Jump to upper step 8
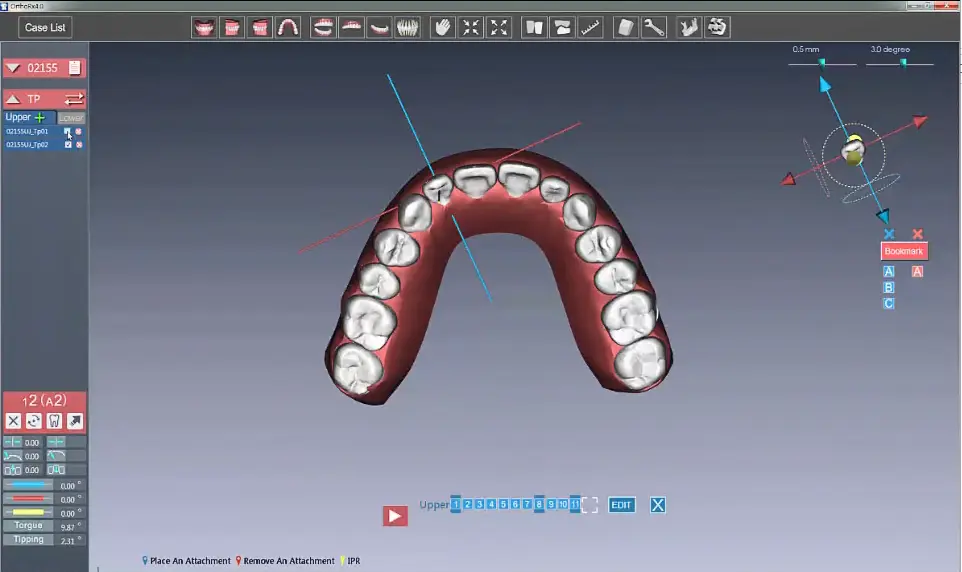The width and height of the screenshot is (962, 572). click(x=539, y=504)
